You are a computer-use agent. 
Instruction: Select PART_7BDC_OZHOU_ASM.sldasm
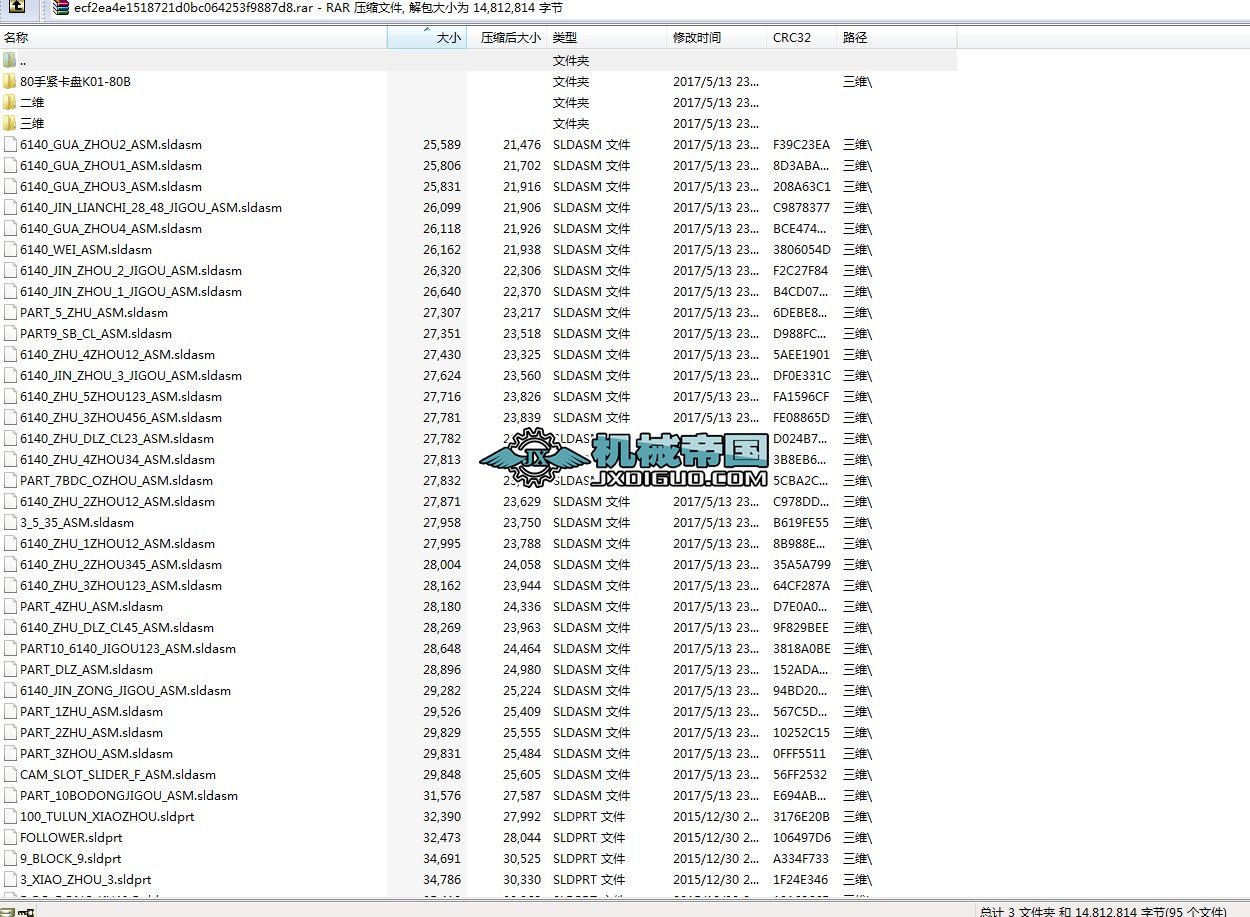click(x=116, y=481)
